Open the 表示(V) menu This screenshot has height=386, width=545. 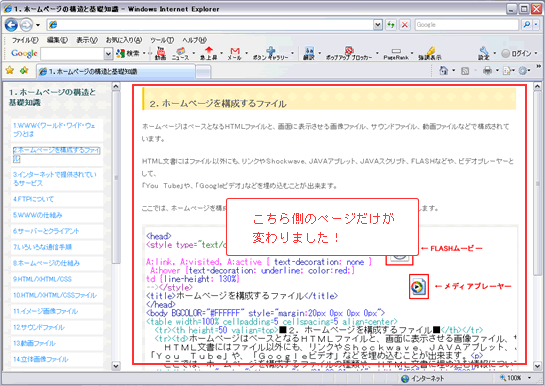click(x=87, y=40)
